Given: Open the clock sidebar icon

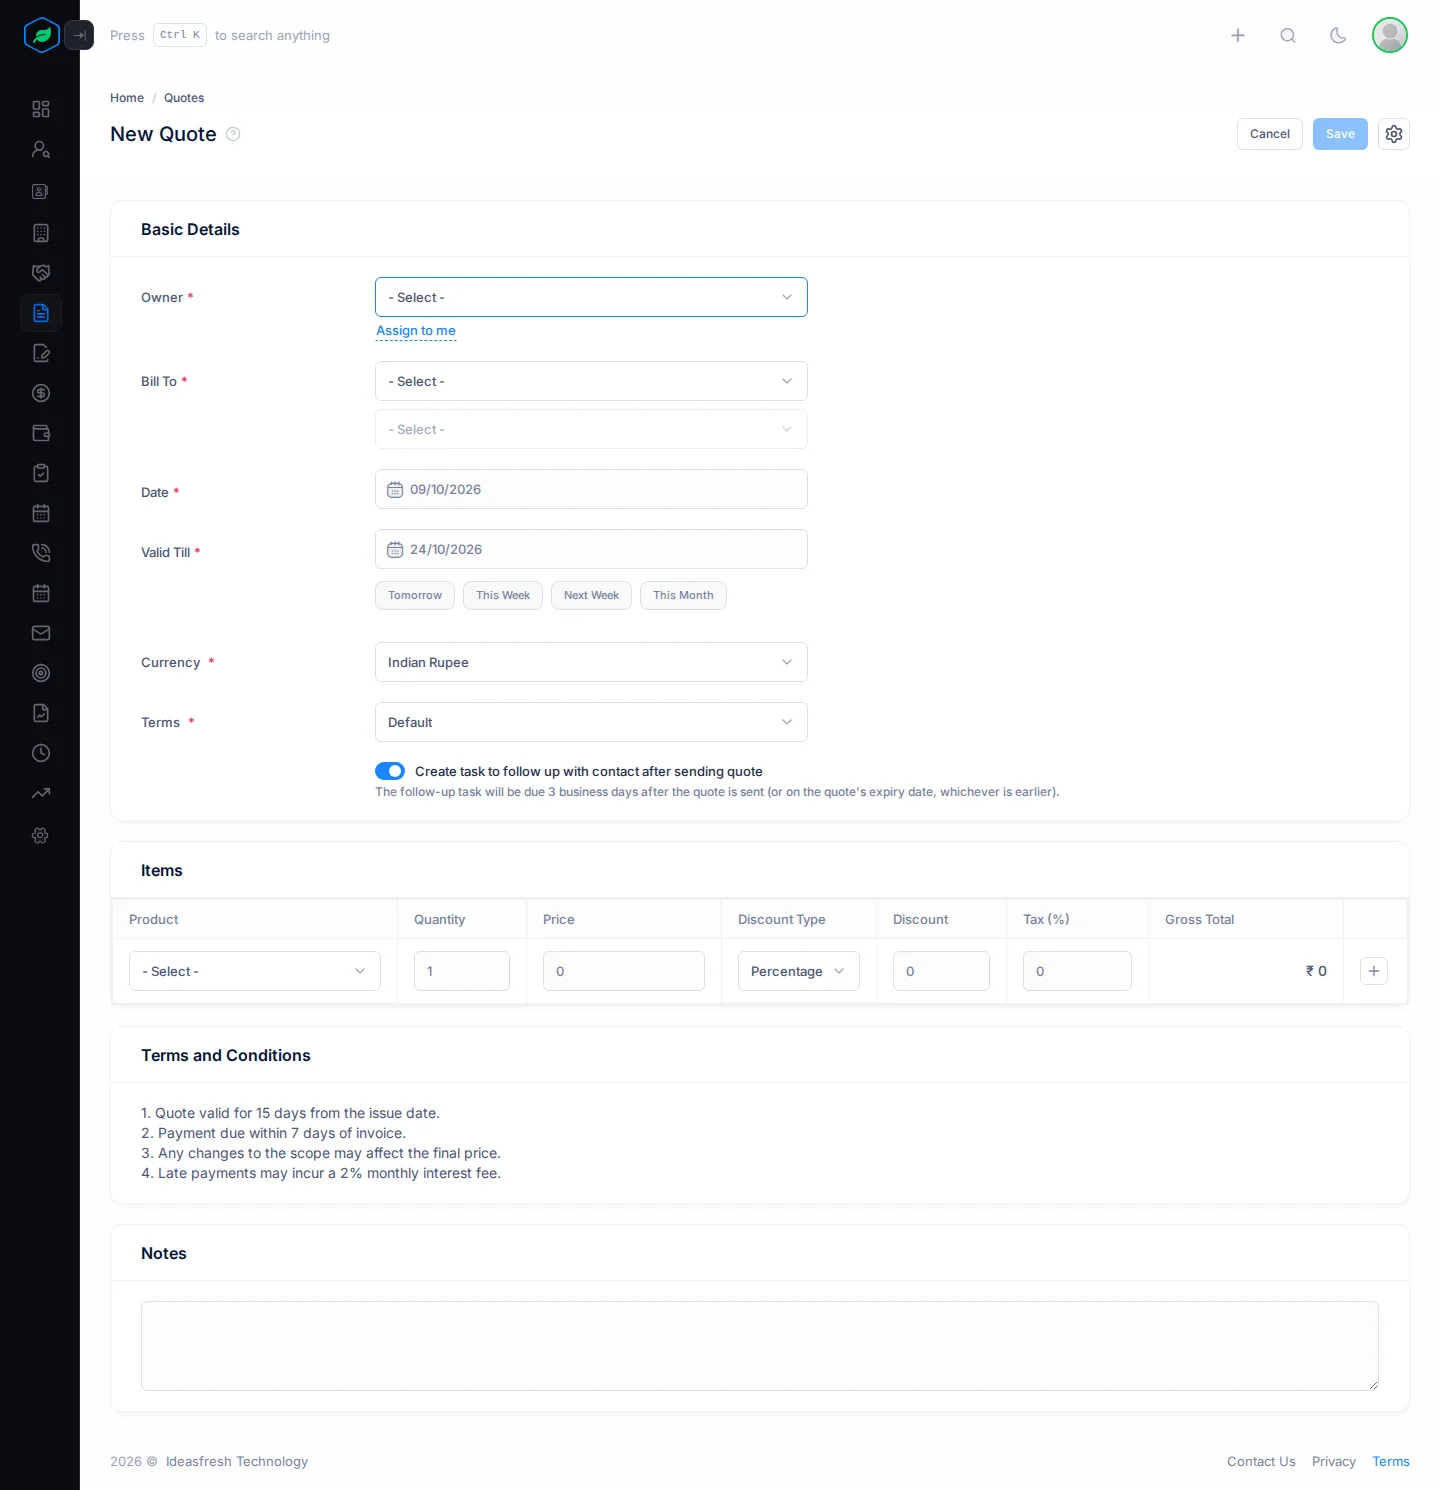Looking at the screenshot, I should 41,753.
